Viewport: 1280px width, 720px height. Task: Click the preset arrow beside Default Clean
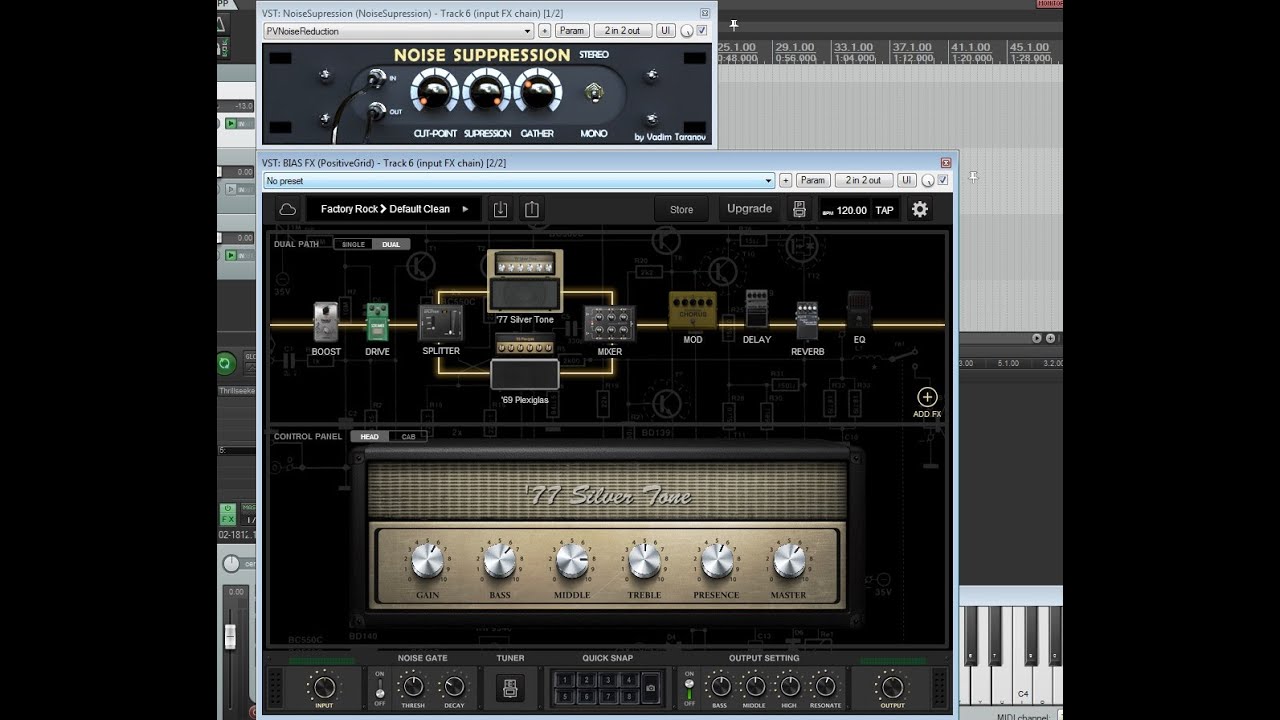[x=465, y=209]
